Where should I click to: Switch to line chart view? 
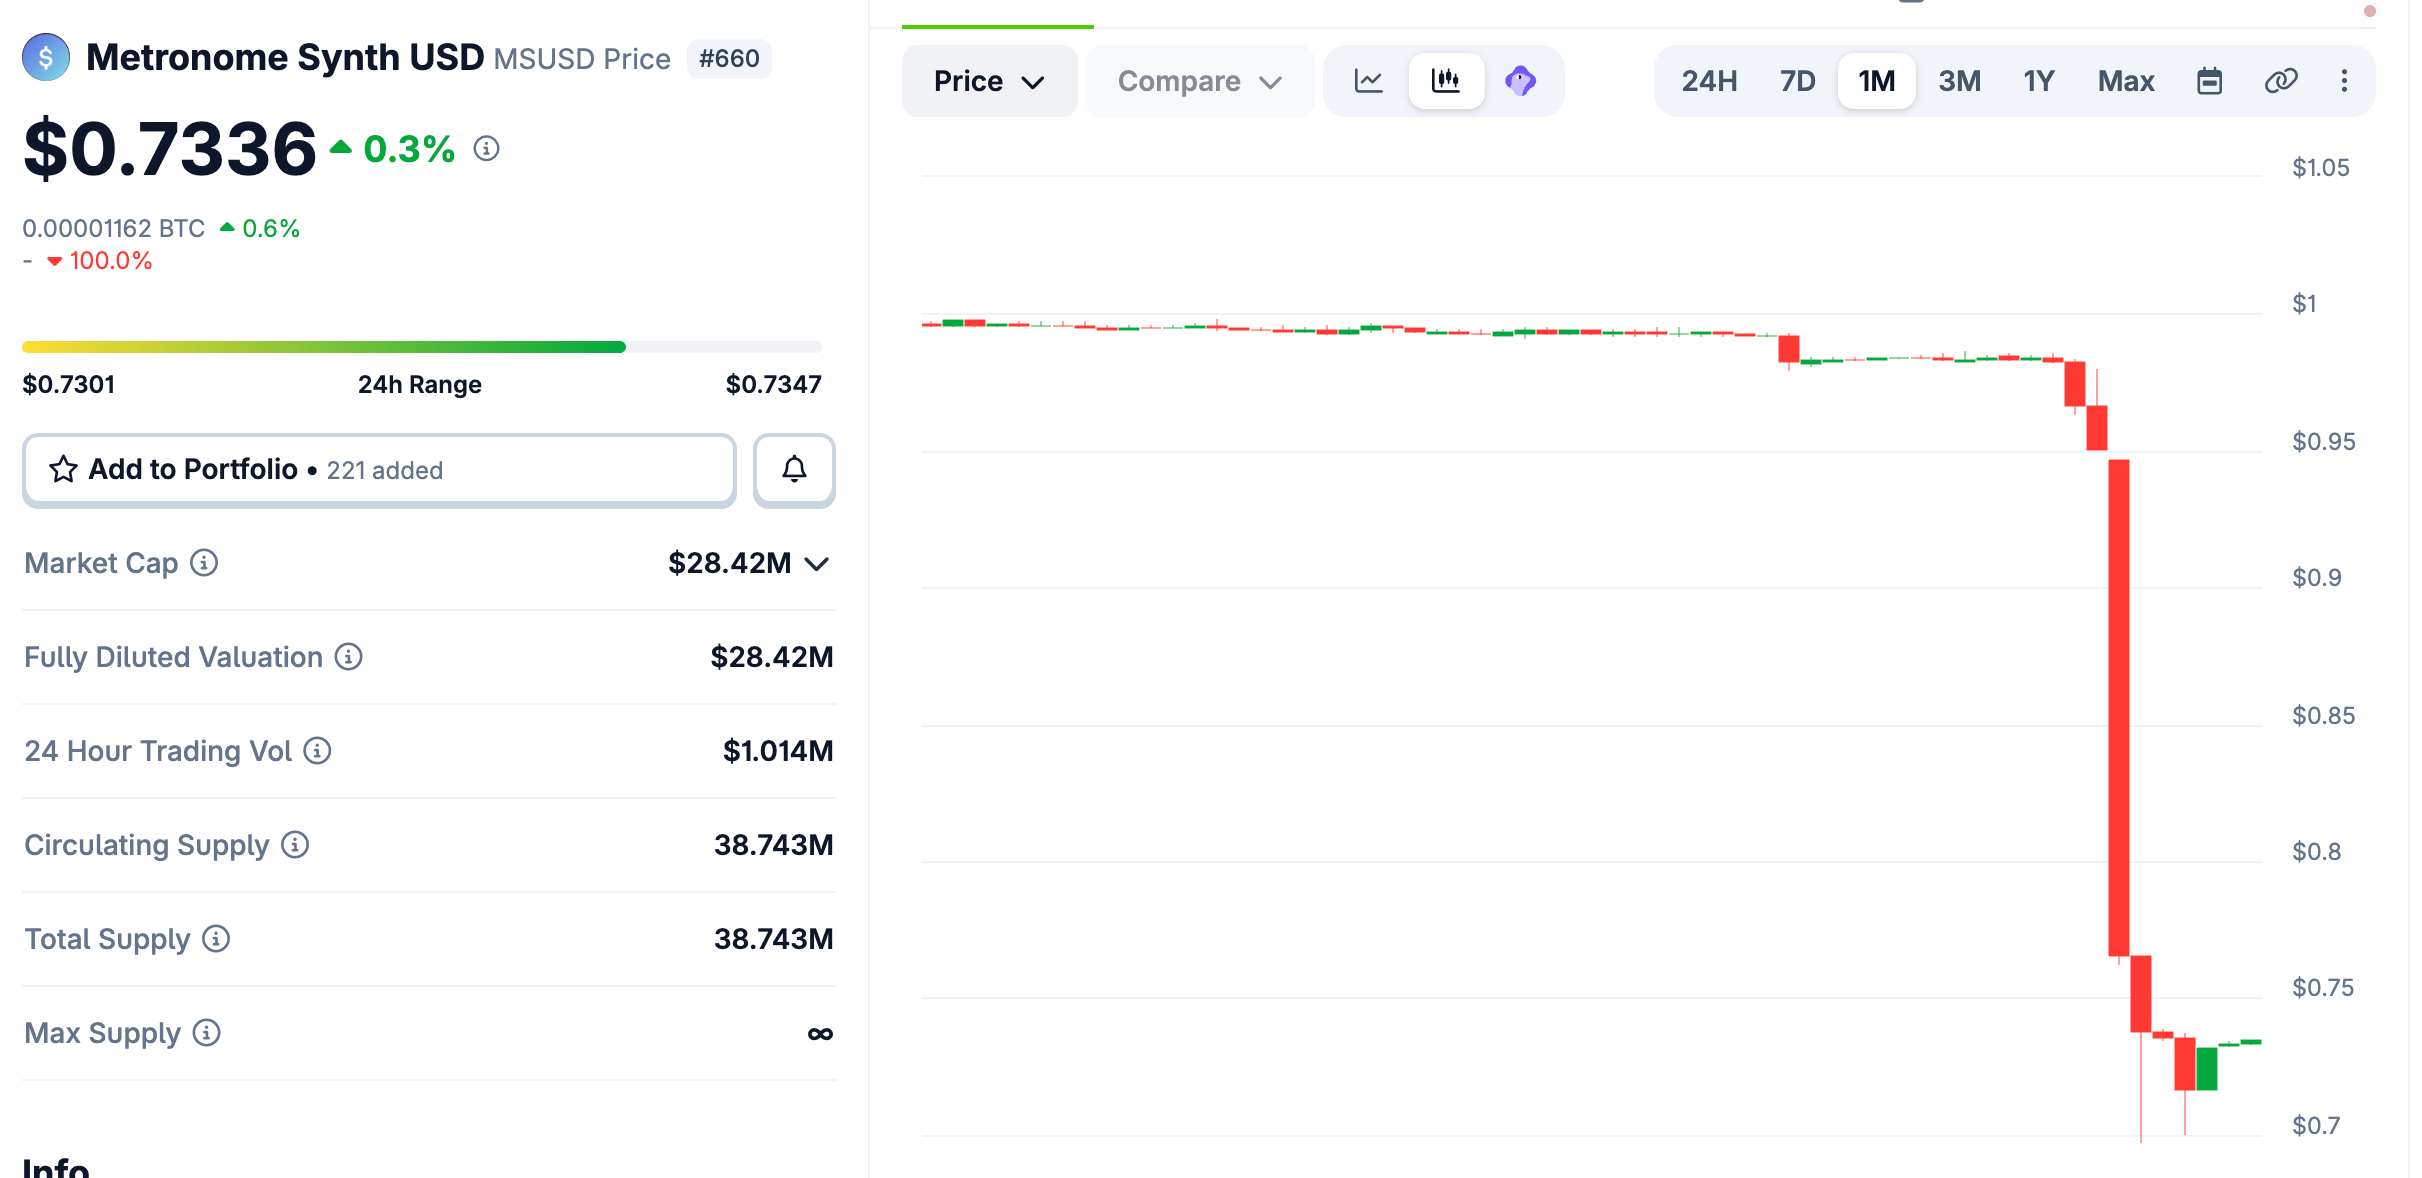(x=1369, y=81)
